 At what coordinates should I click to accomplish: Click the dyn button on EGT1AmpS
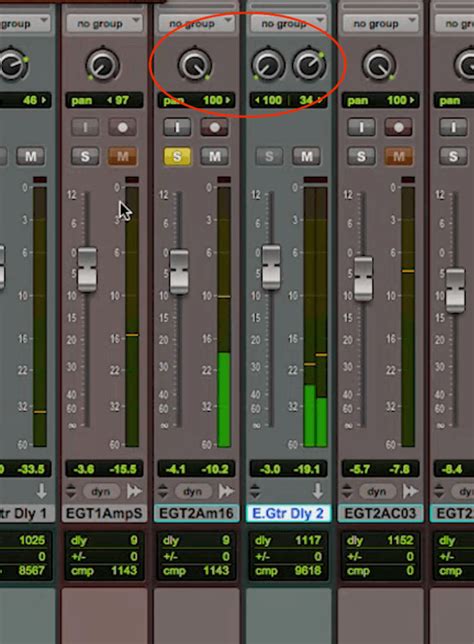(101, 491)
